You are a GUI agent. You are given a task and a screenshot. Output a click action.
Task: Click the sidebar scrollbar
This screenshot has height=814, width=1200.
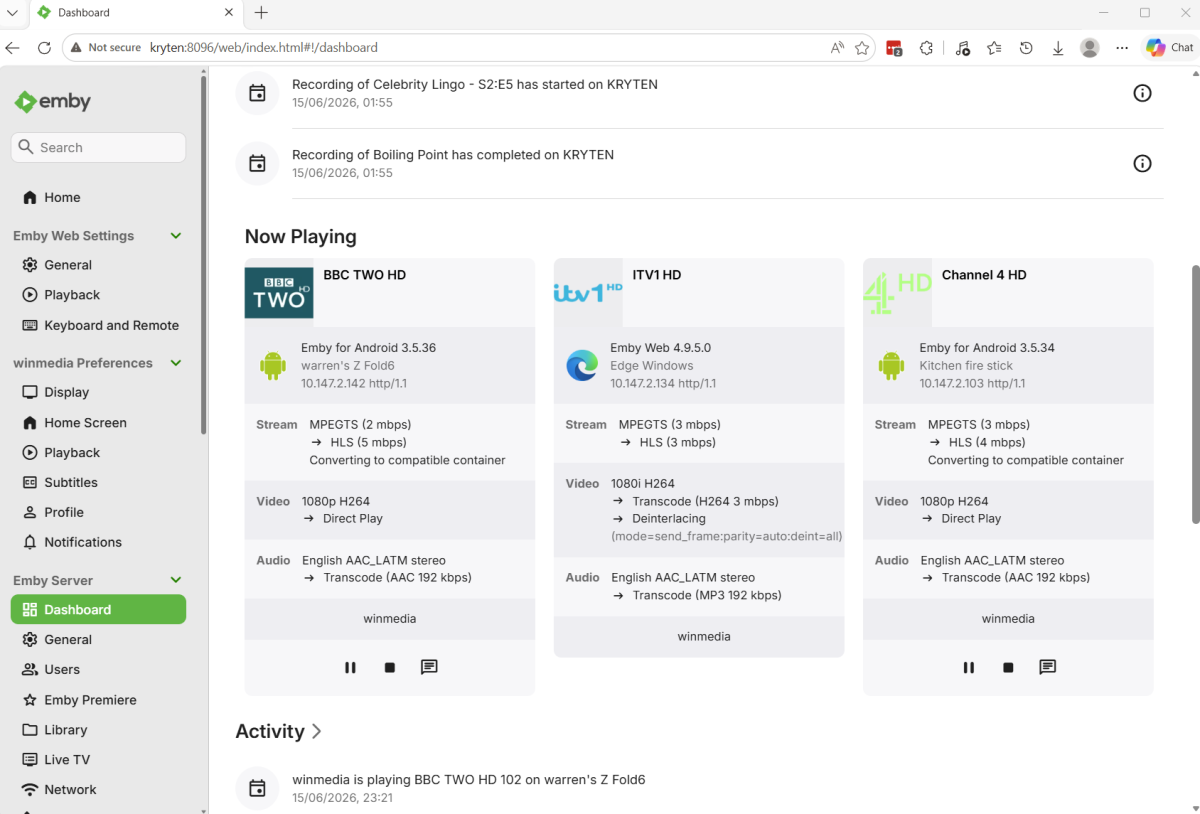(204, 255)
